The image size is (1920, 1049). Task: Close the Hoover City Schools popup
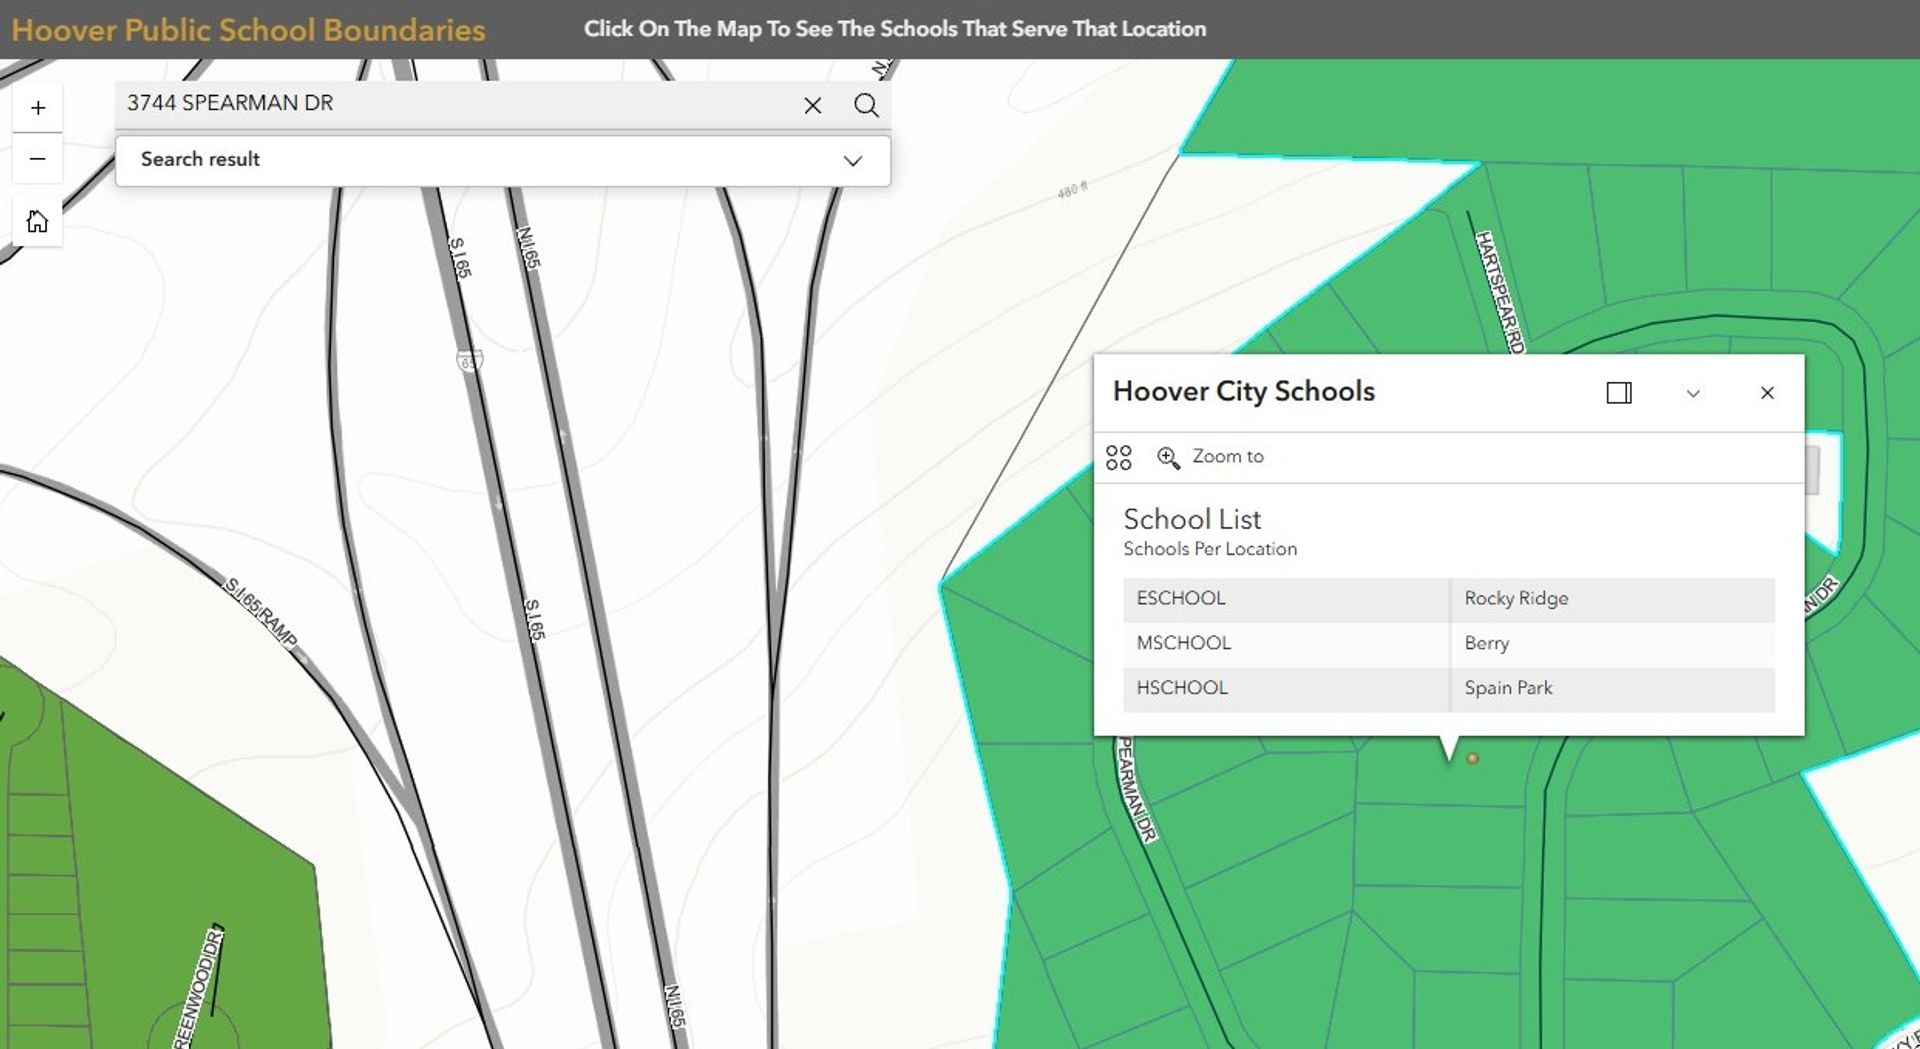pyautogui.click(x=1767, y=393)
